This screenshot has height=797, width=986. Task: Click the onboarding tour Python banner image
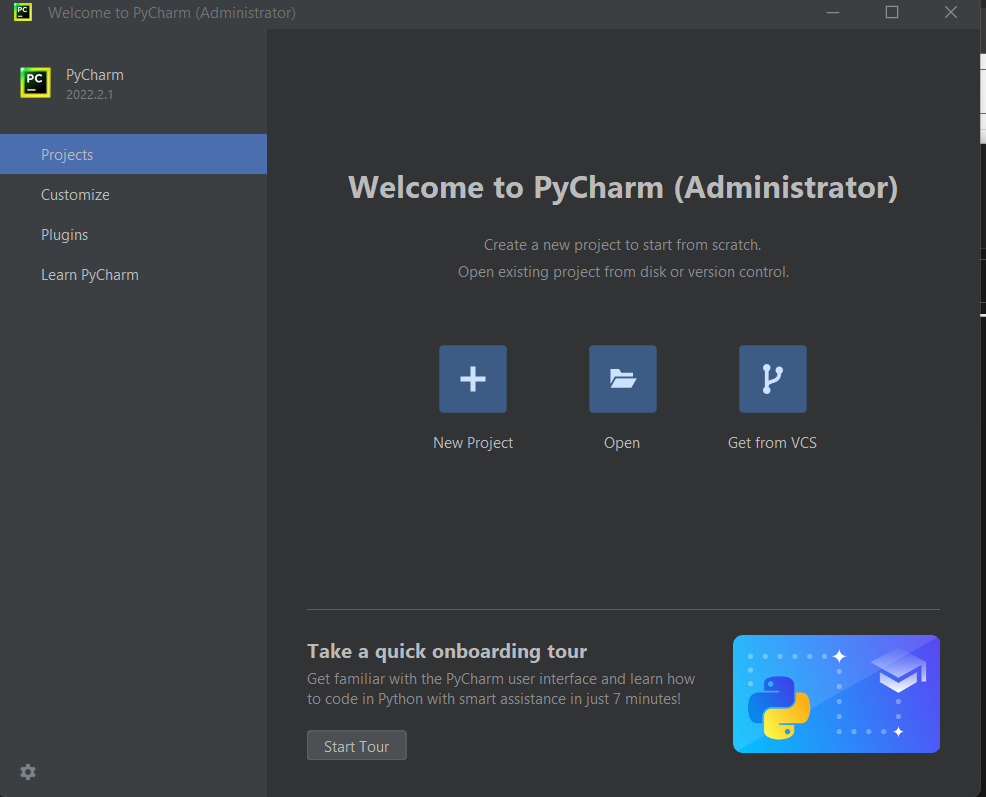tap(836, 694)
